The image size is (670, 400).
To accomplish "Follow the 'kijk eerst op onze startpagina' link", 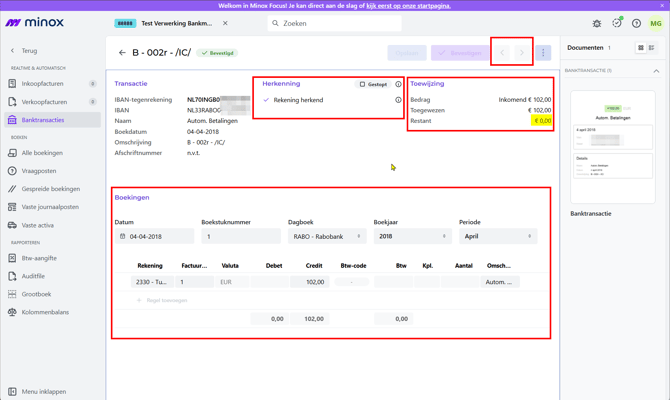I will coord(408,6).
